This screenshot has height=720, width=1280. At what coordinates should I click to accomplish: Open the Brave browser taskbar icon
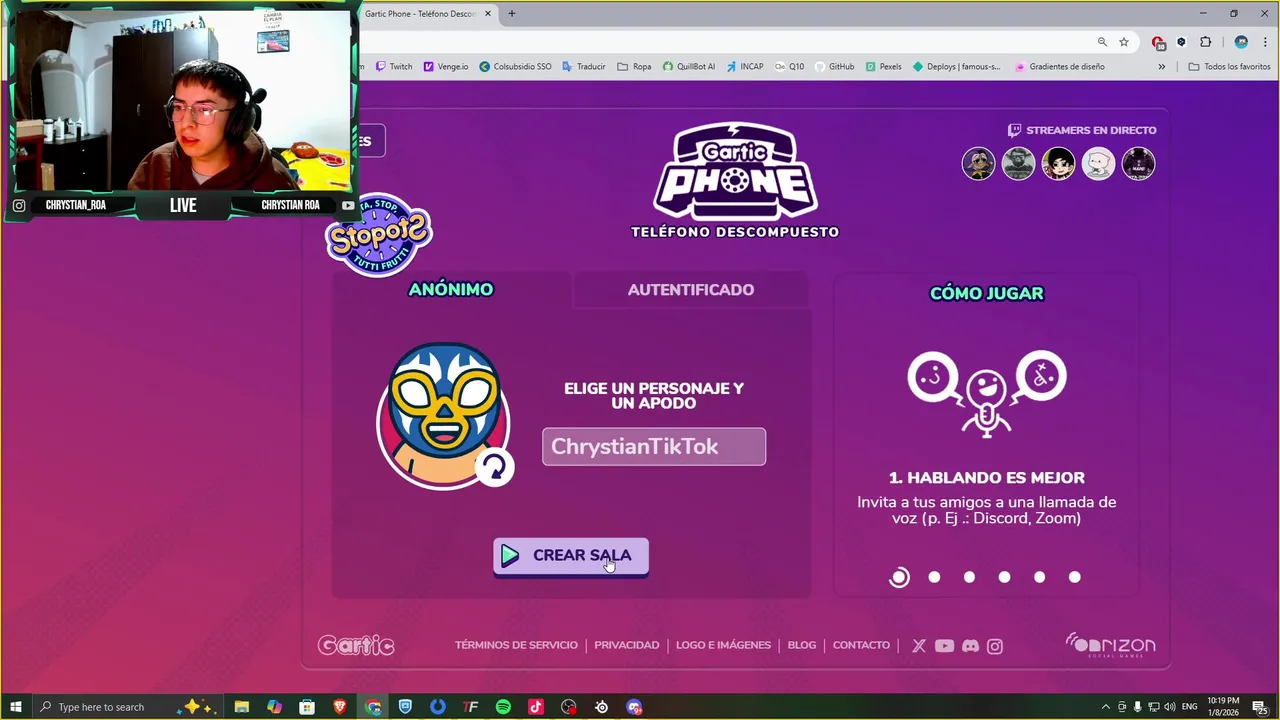(x=340, y=707)
